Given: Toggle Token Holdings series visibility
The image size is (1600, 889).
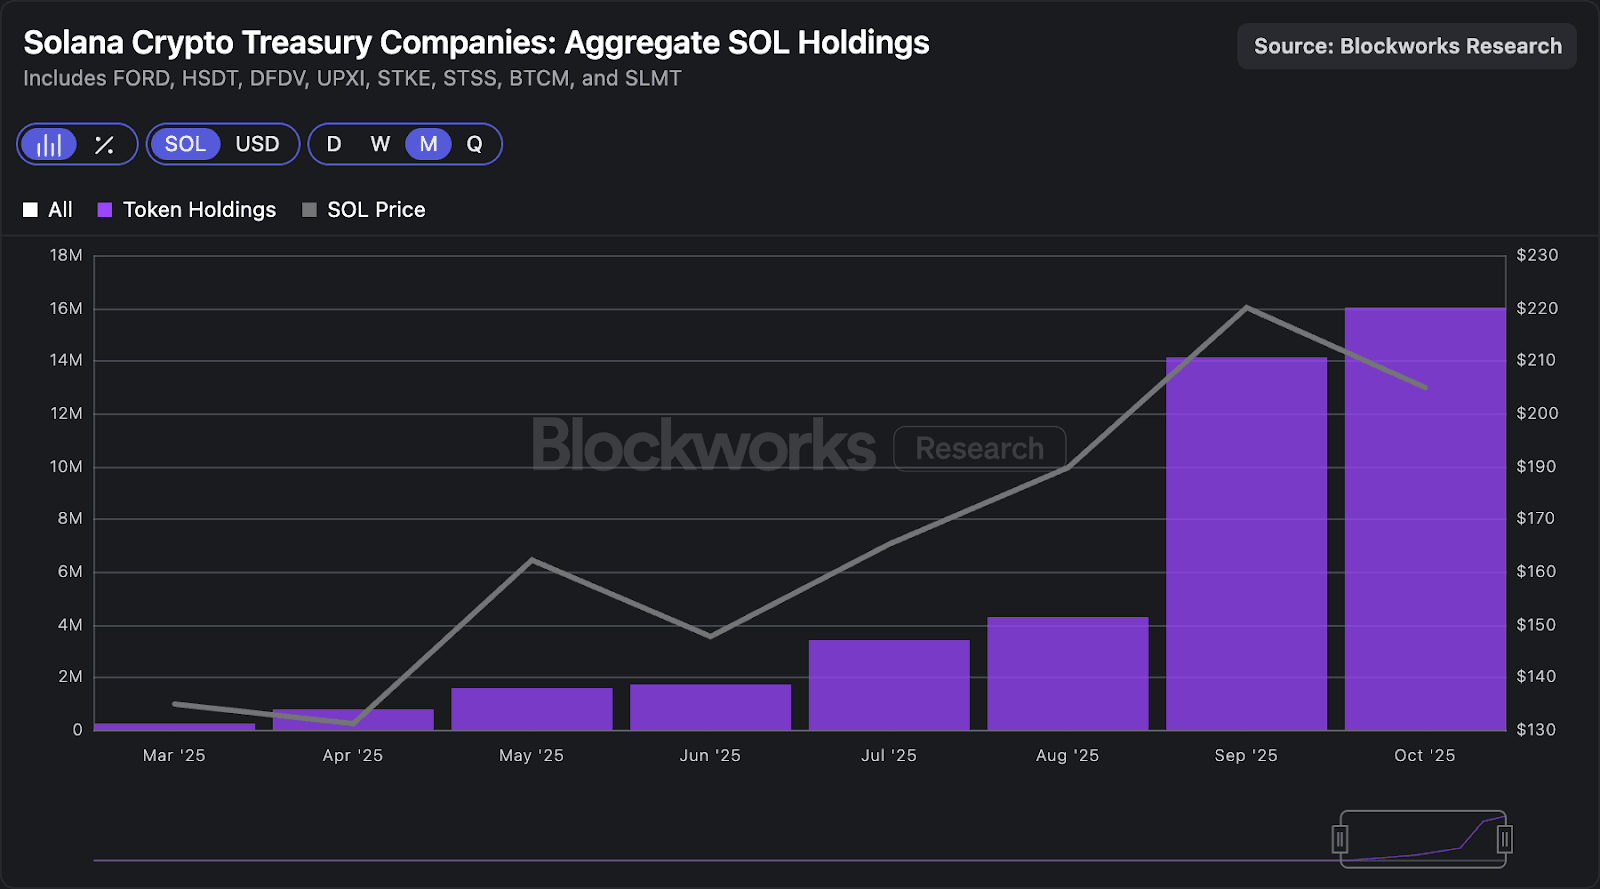Looking at the screenshot, I should (187, 210).
